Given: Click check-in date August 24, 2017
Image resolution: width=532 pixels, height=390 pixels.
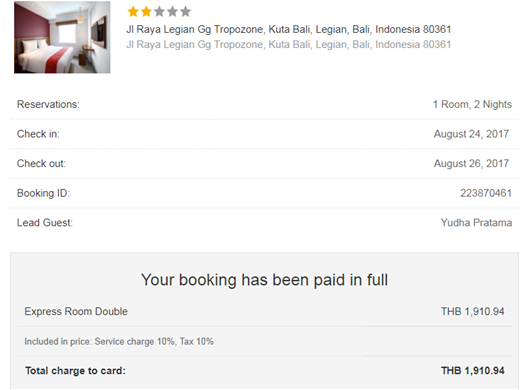Looking at the screenshot, I should [x=471, y=134].
